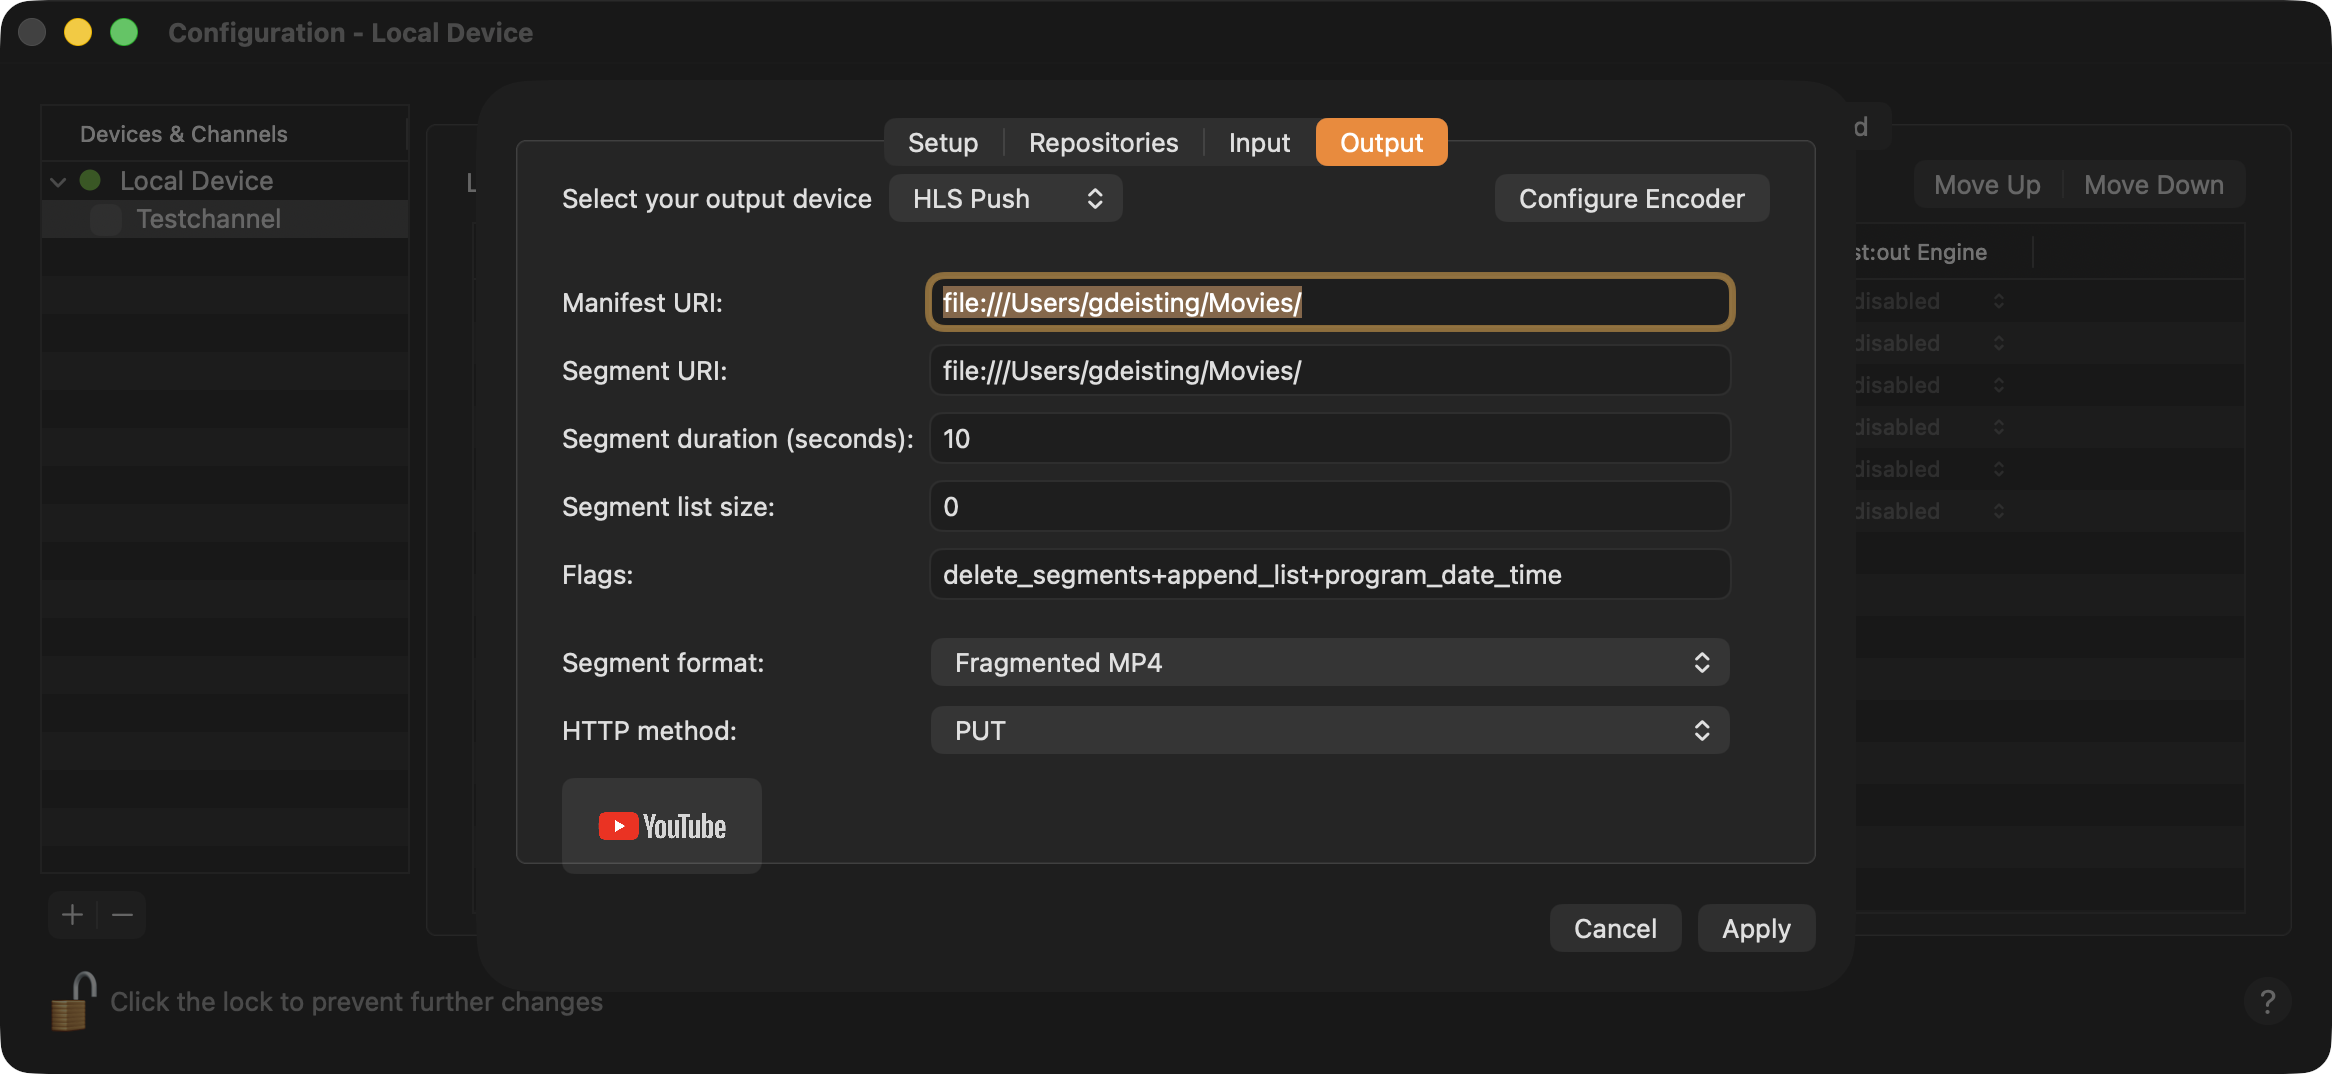Open the Fragmented MP4 segment format dropdown
Screen dimensions: 2332x1074
point(1330,663)
